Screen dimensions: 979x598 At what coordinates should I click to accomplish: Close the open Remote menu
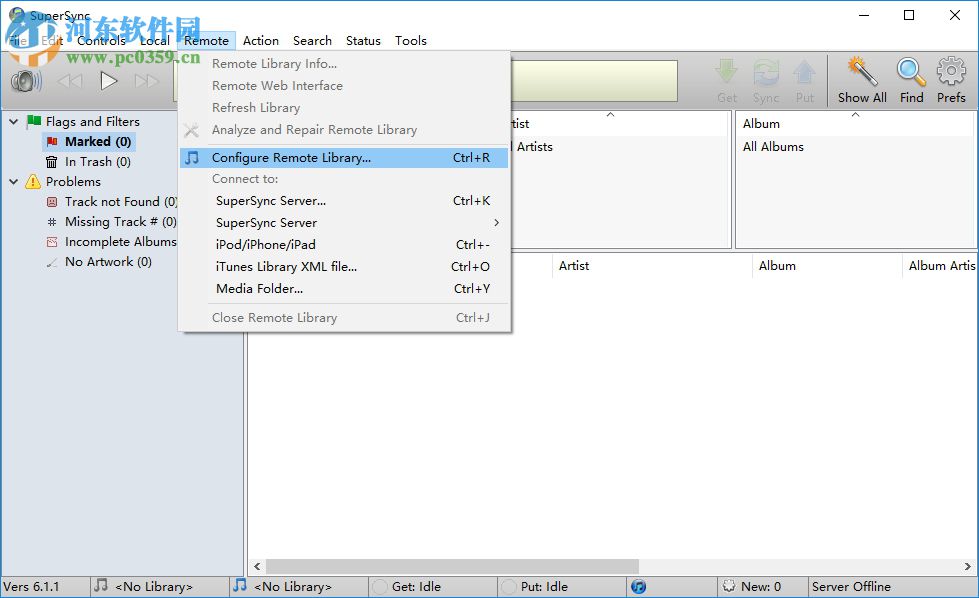tap(206, 41)
